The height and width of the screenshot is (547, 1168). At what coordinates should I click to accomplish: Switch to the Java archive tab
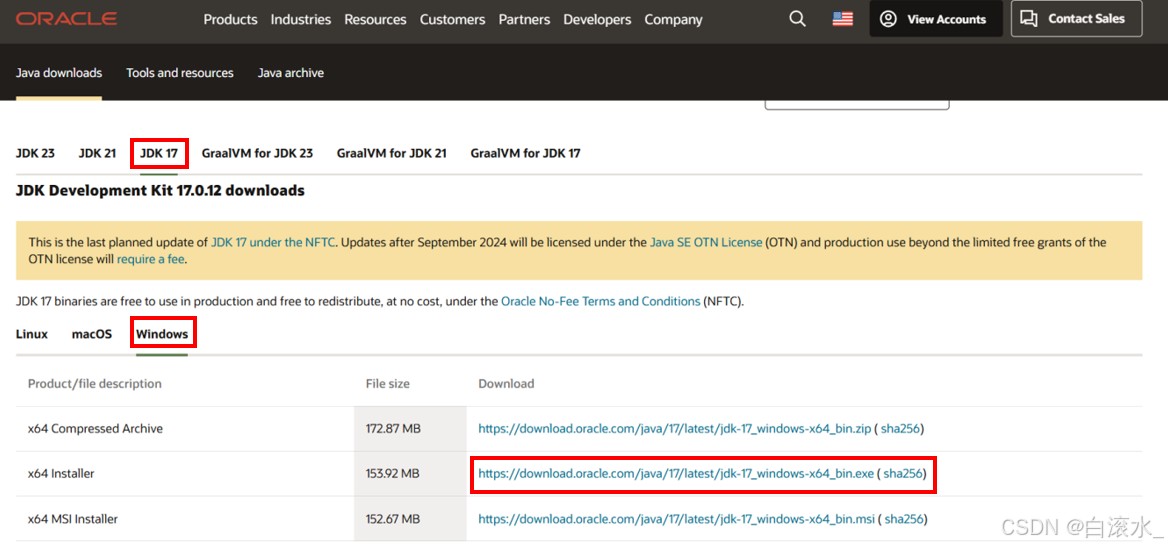tap(291, 73)
